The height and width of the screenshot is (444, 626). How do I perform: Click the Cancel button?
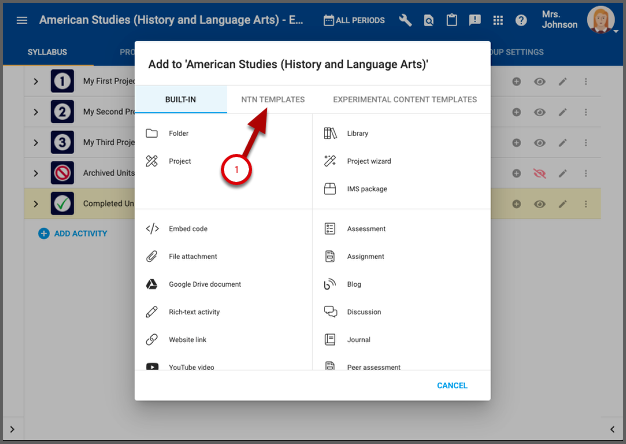[452, 385]
